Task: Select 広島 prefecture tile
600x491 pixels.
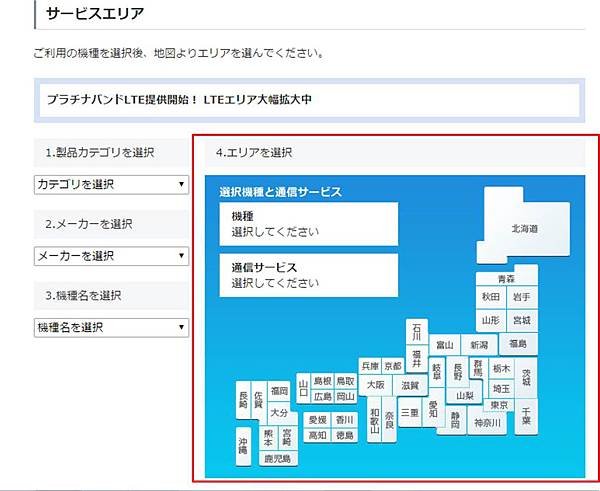Action: click(x=323, y=396)
